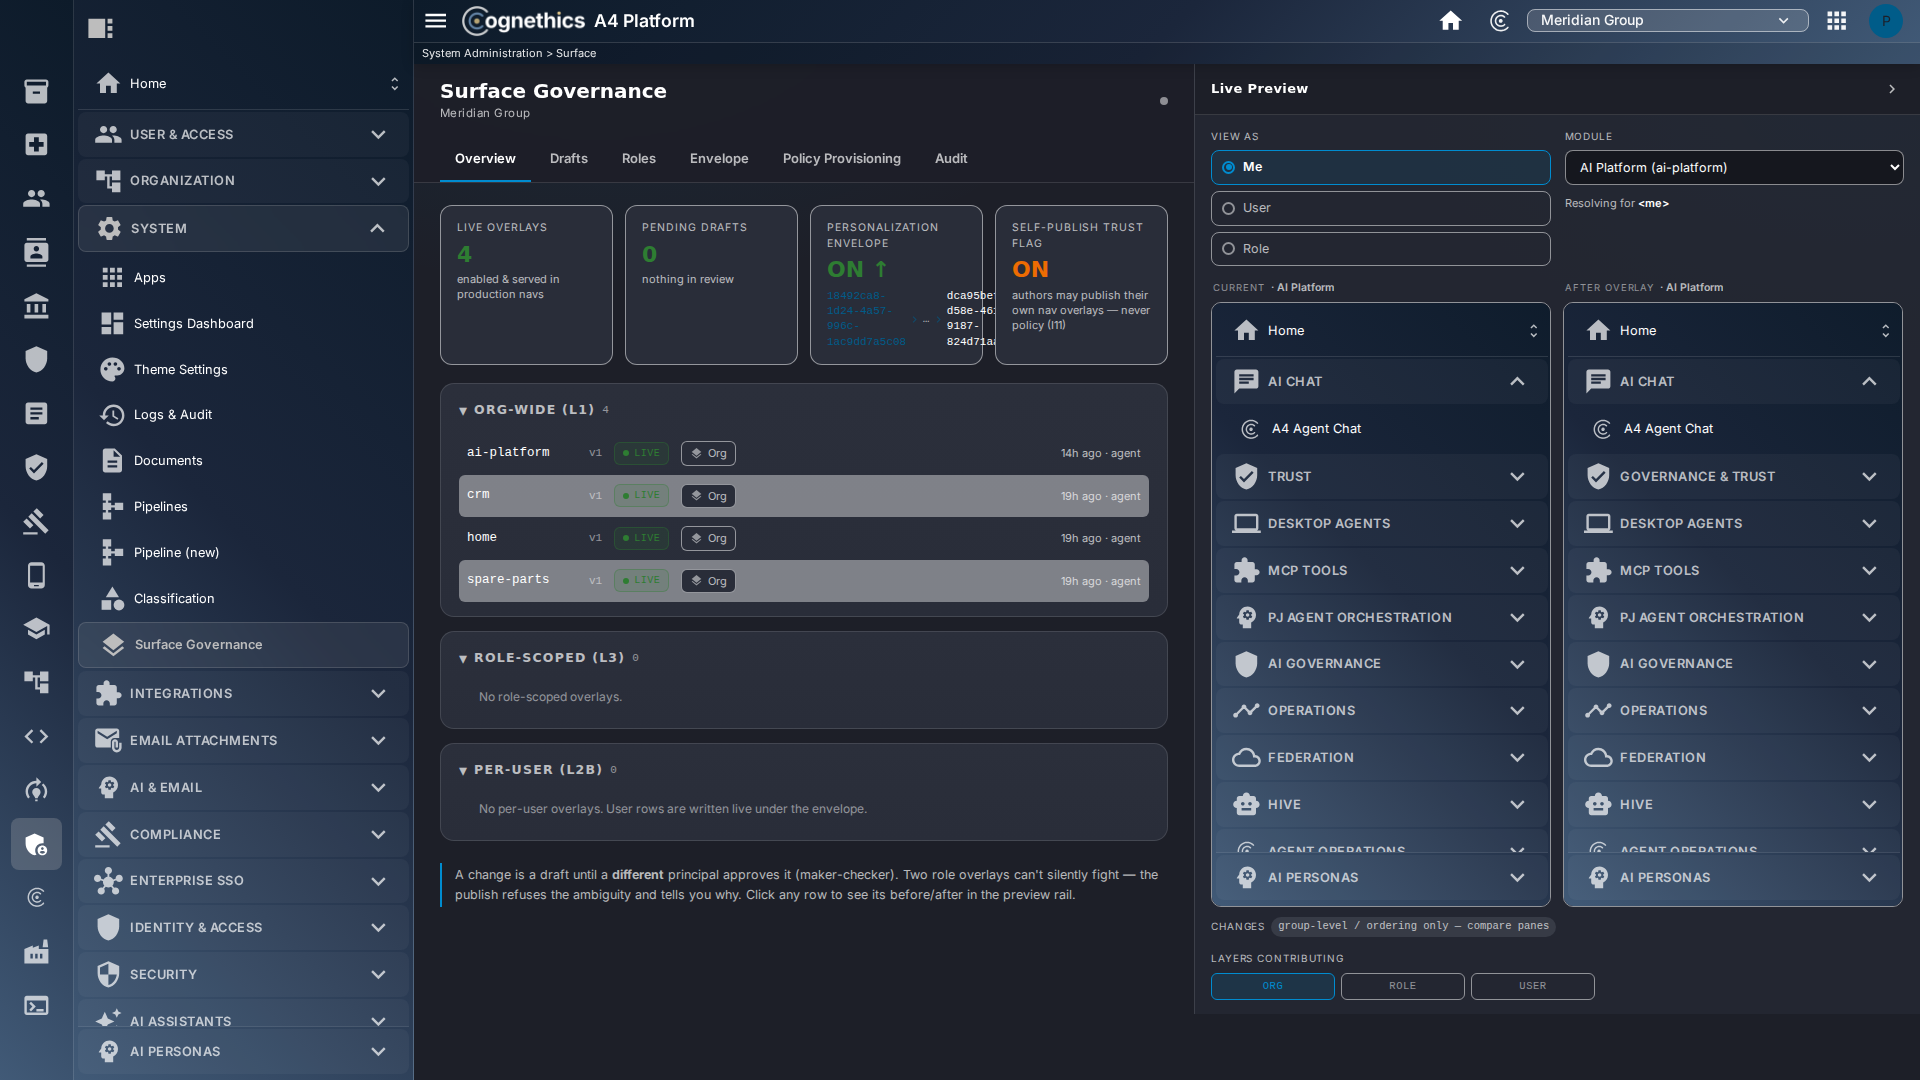Image resolution: width=1920 pixels, height=1080 pixels.
Task: Click the ROLE layer button
Action: pyautogui.click(x=1402, y=986)
